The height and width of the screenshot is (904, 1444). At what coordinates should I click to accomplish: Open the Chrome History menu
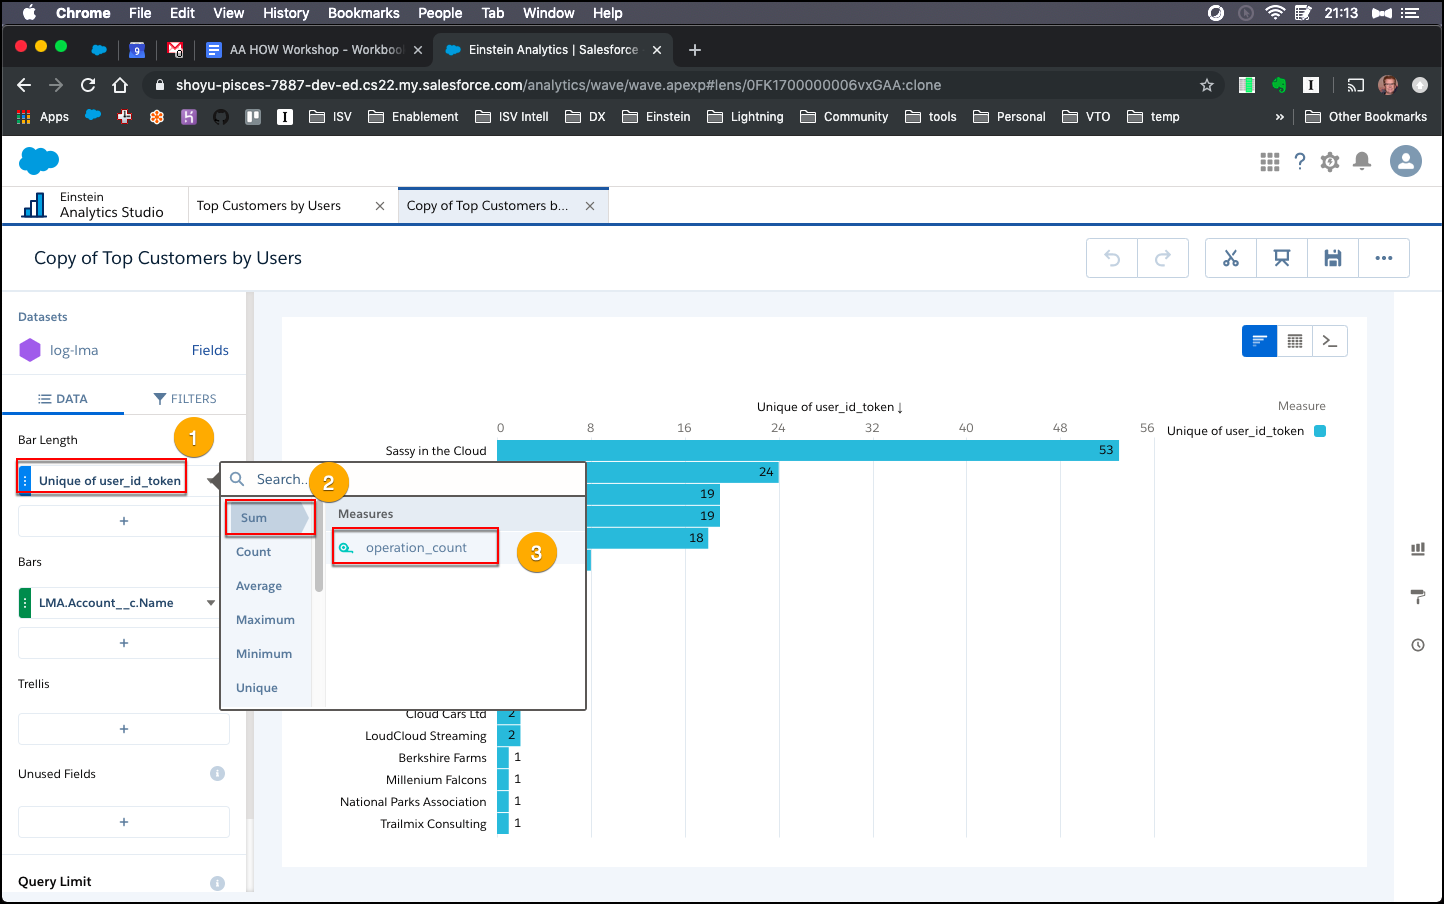coord(286,13)
